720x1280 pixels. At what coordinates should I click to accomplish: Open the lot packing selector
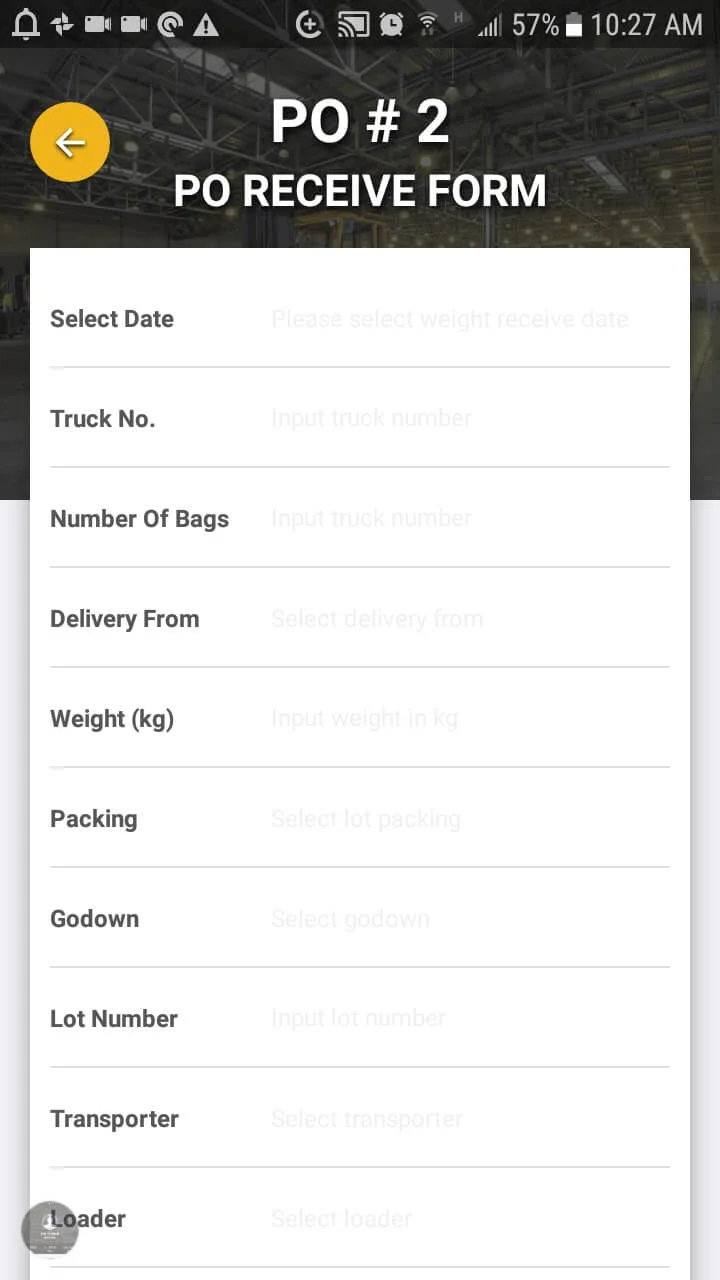[x=450, y=819]
